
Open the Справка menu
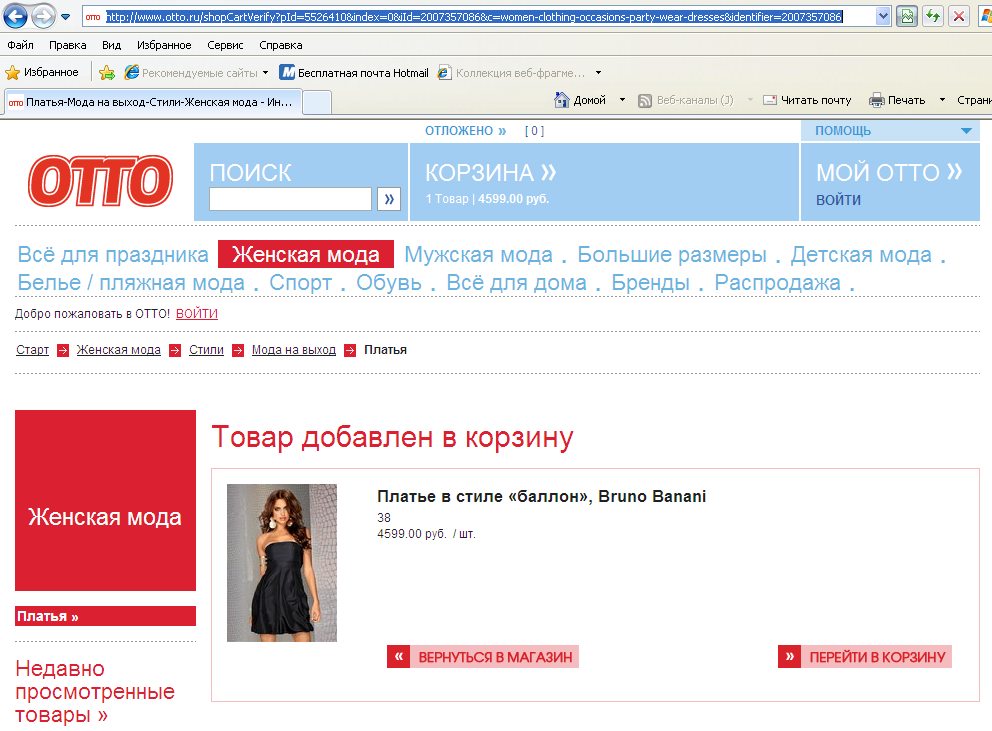click(281, 45)
